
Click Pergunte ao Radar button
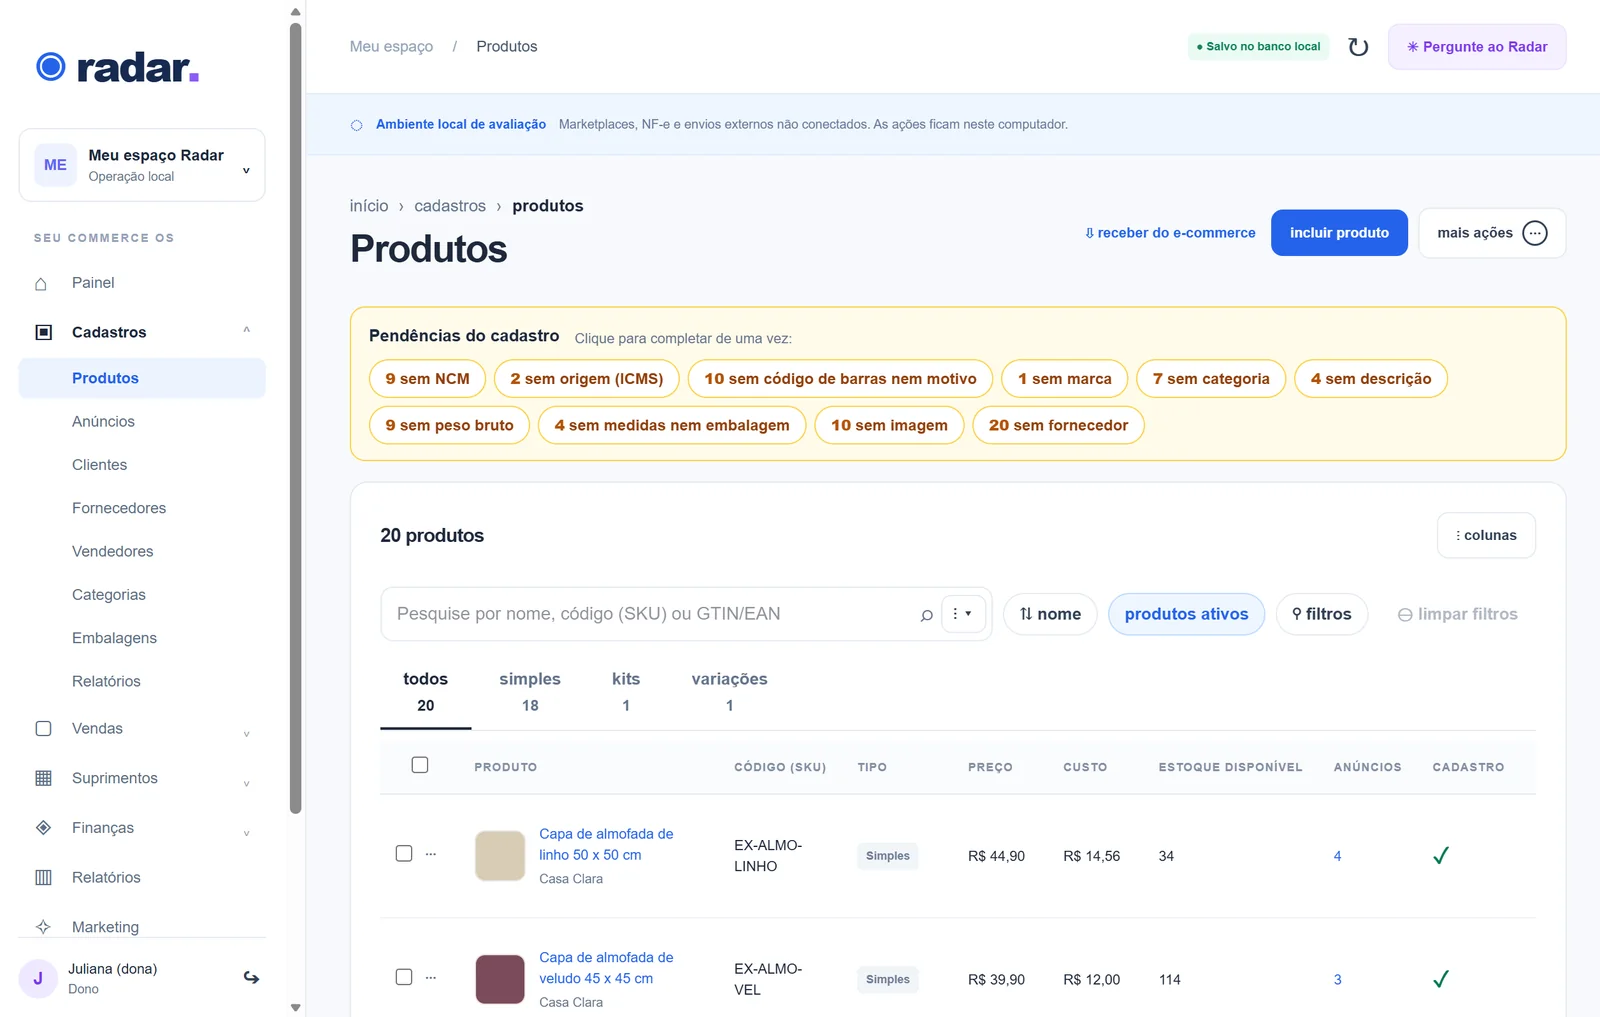tap(1477, 47)
